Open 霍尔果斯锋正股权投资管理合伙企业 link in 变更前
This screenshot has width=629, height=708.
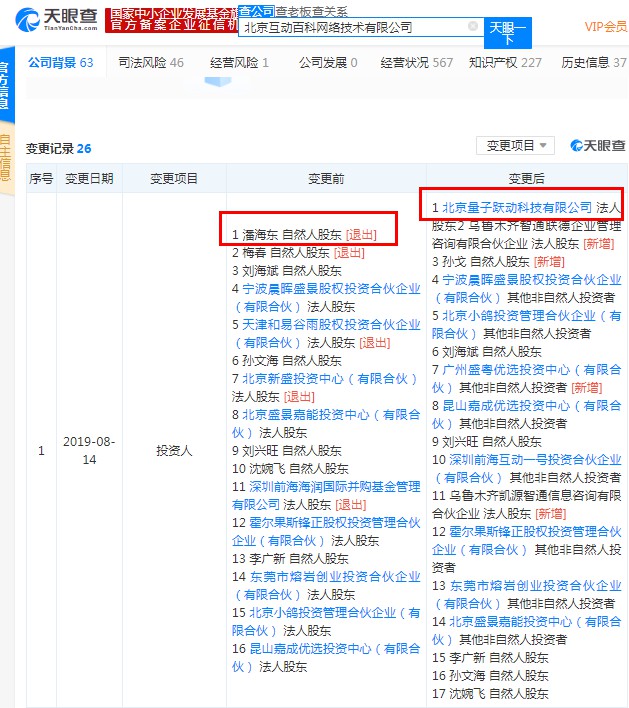point(326,531)
